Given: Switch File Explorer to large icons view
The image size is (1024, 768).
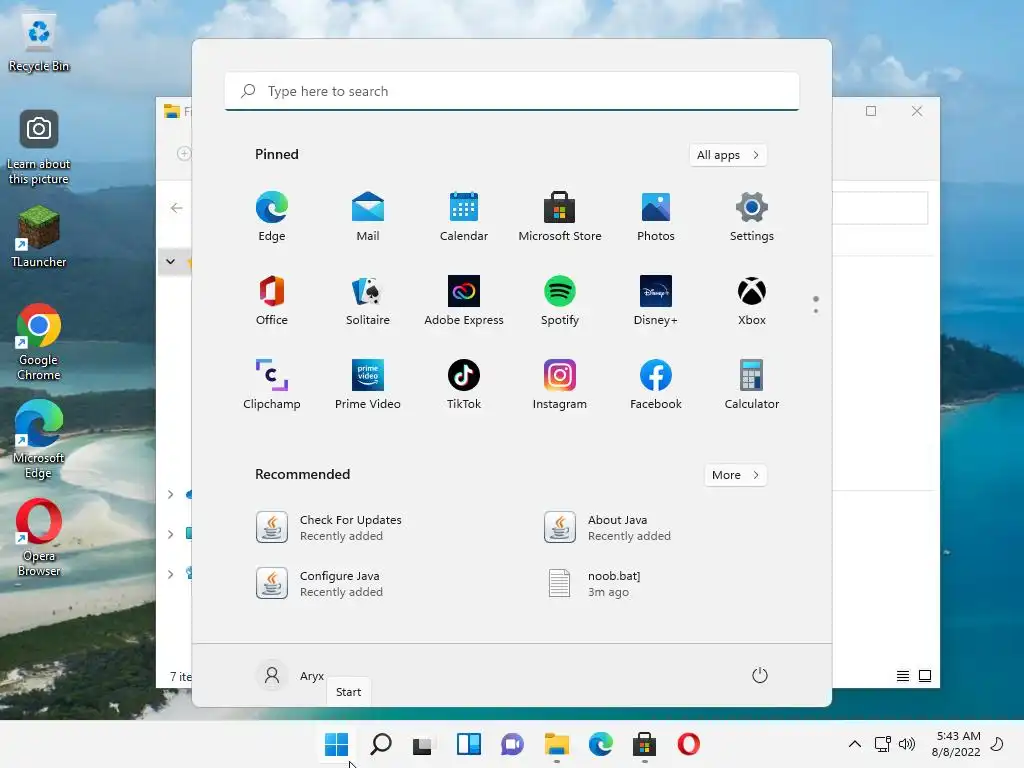Looking at the screenshot, I should [925, 676].
